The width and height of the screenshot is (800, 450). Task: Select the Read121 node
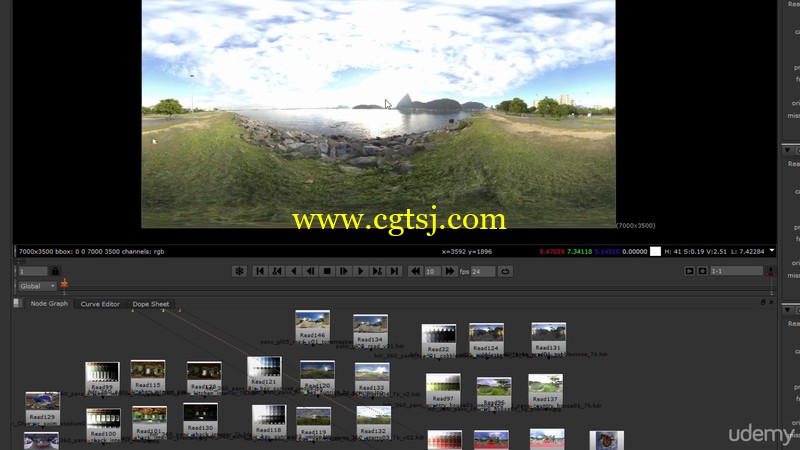(x=264, y=372)
